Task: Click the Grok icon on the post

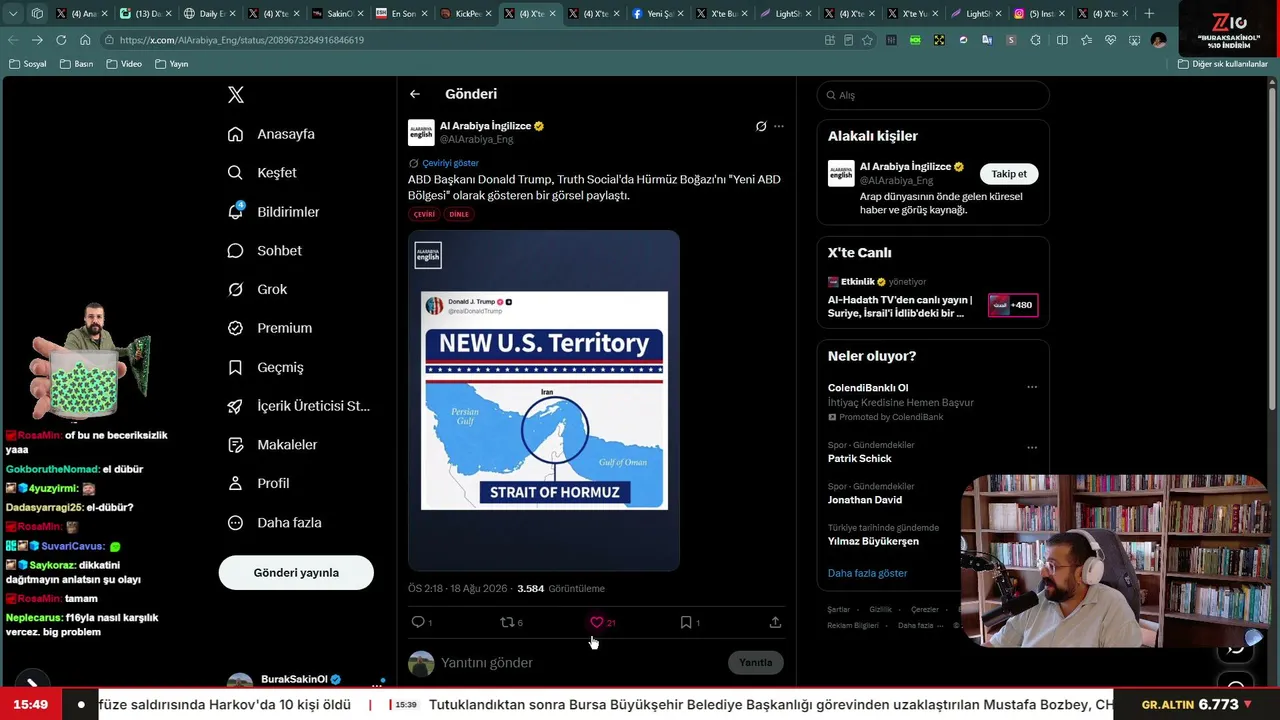Action: click(761, 126)
